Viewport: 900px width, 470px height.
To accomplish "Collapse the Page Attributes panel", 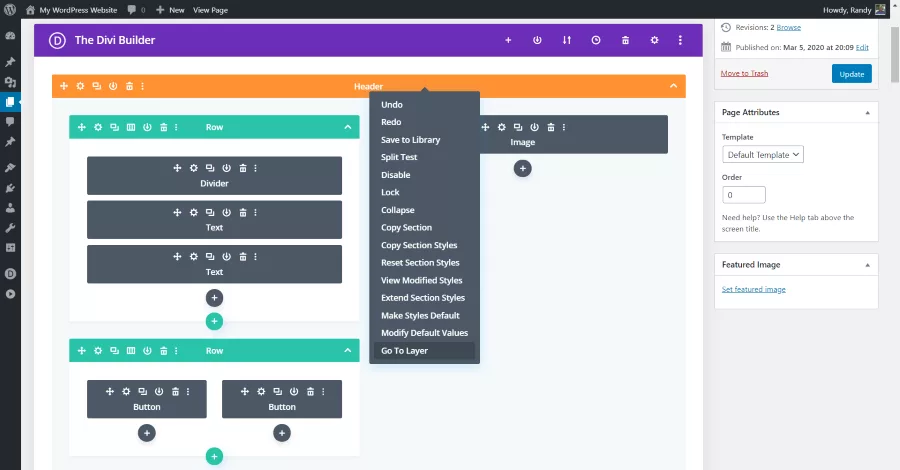I will (867, 113).
